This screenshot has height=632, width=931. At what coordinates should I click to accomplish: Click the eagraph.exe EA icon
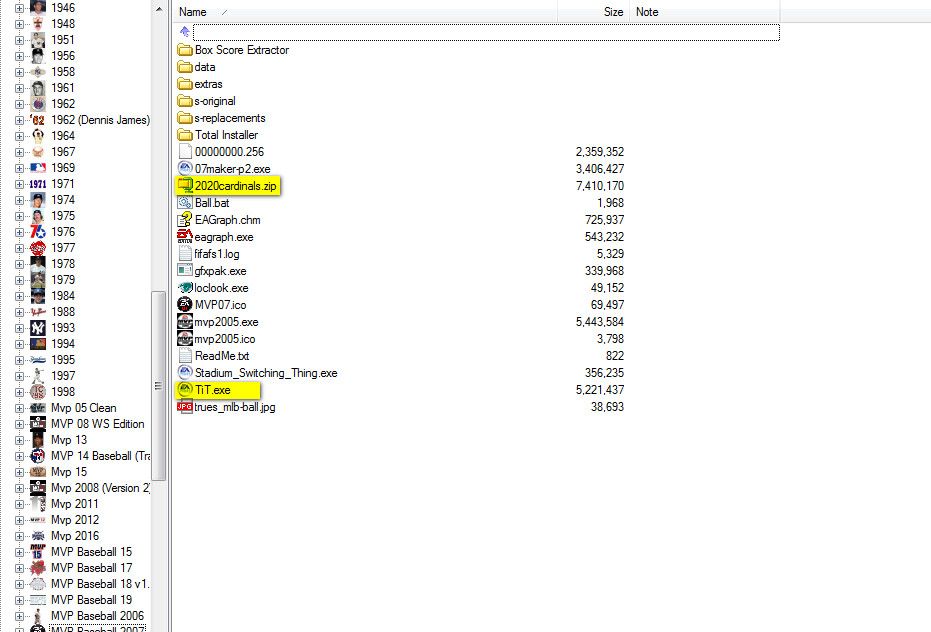pos(185,236)
